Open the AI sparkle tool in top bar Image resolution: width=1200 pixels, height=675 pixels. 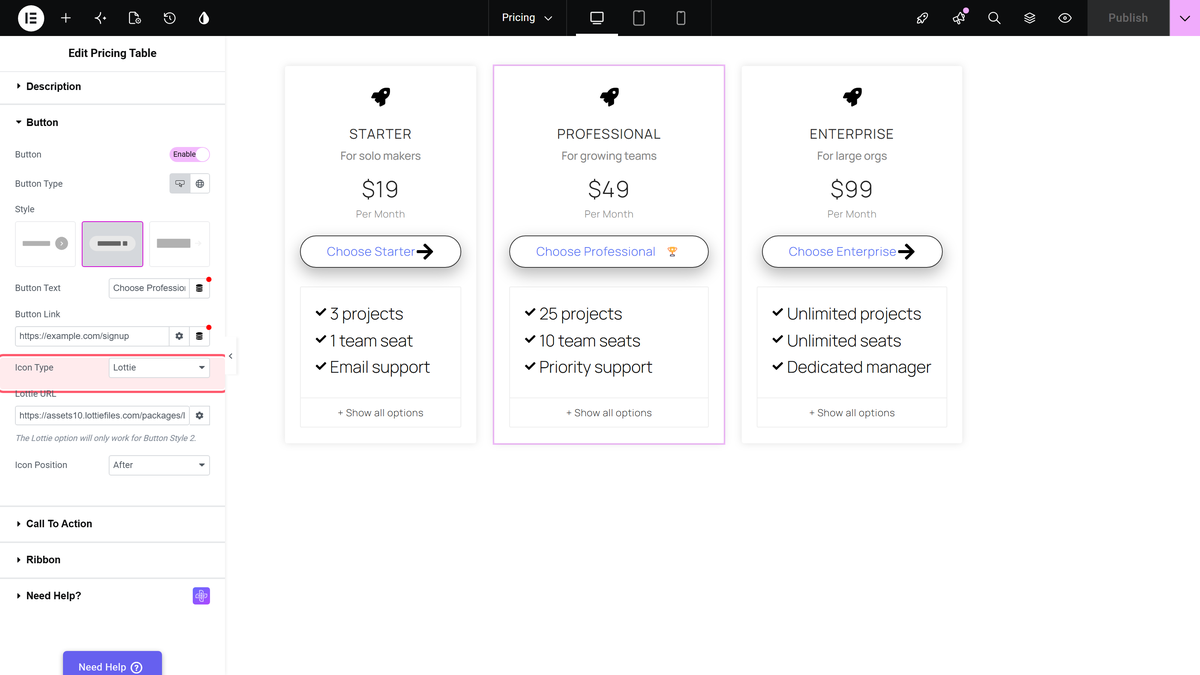100,18
